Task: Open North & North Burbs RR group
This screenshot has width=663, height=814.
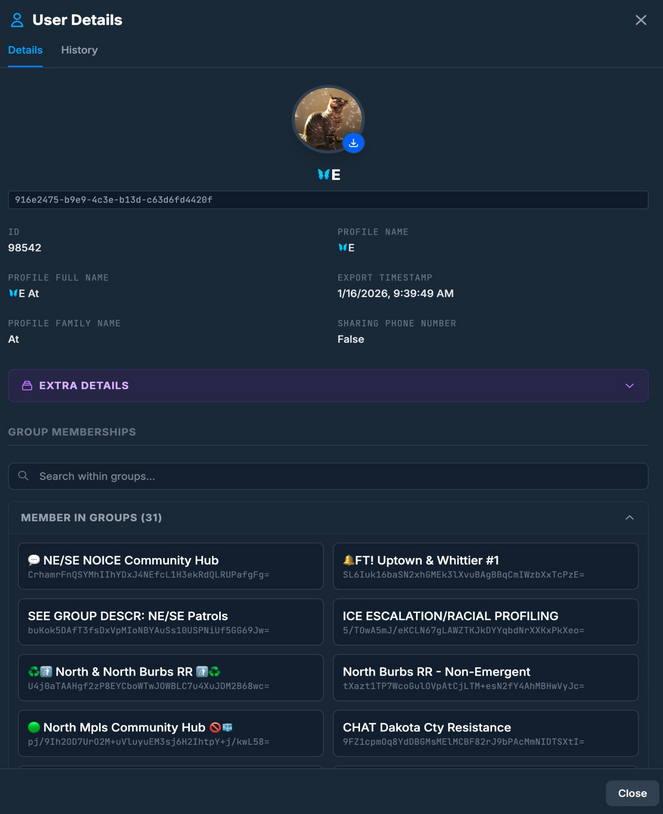Action: 171,677
